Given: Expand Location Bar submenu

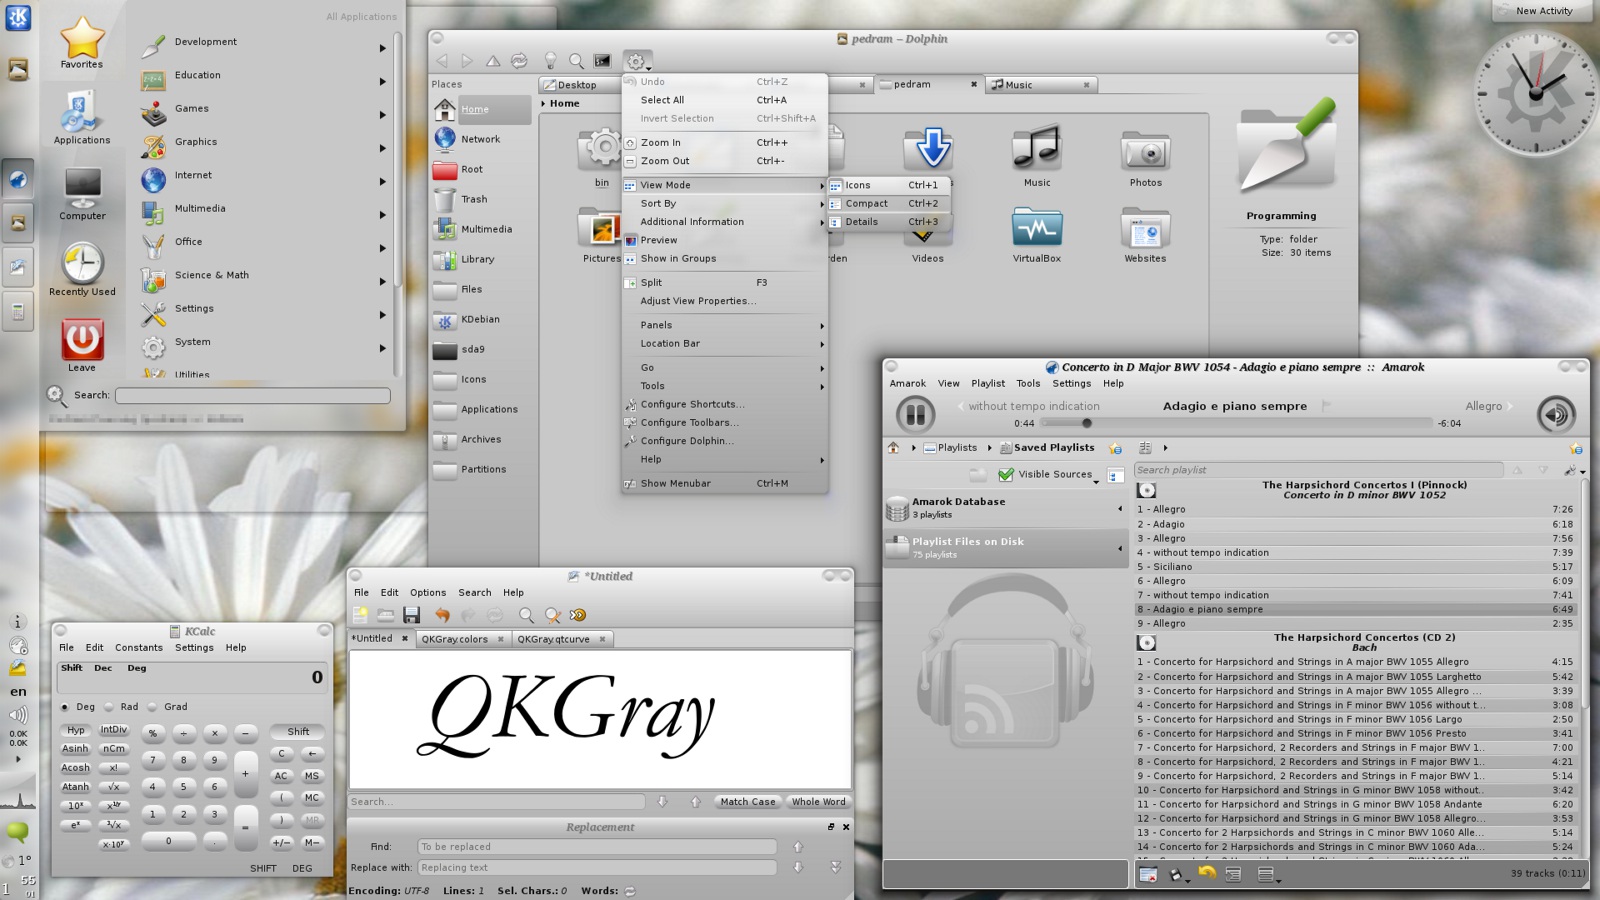Looking at the screenshot, I should [x=725, y=343].
